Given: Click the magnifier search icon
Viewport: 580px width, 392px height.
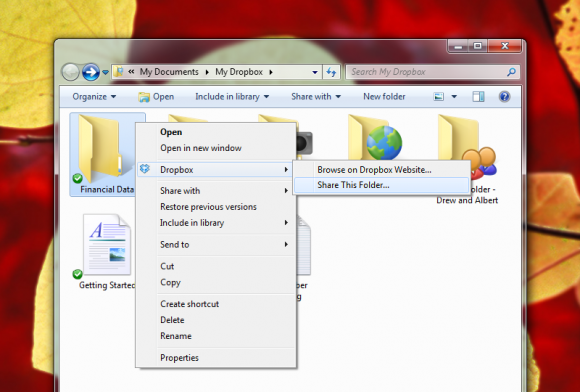Looking at the screenshot, I should point(512,72).
